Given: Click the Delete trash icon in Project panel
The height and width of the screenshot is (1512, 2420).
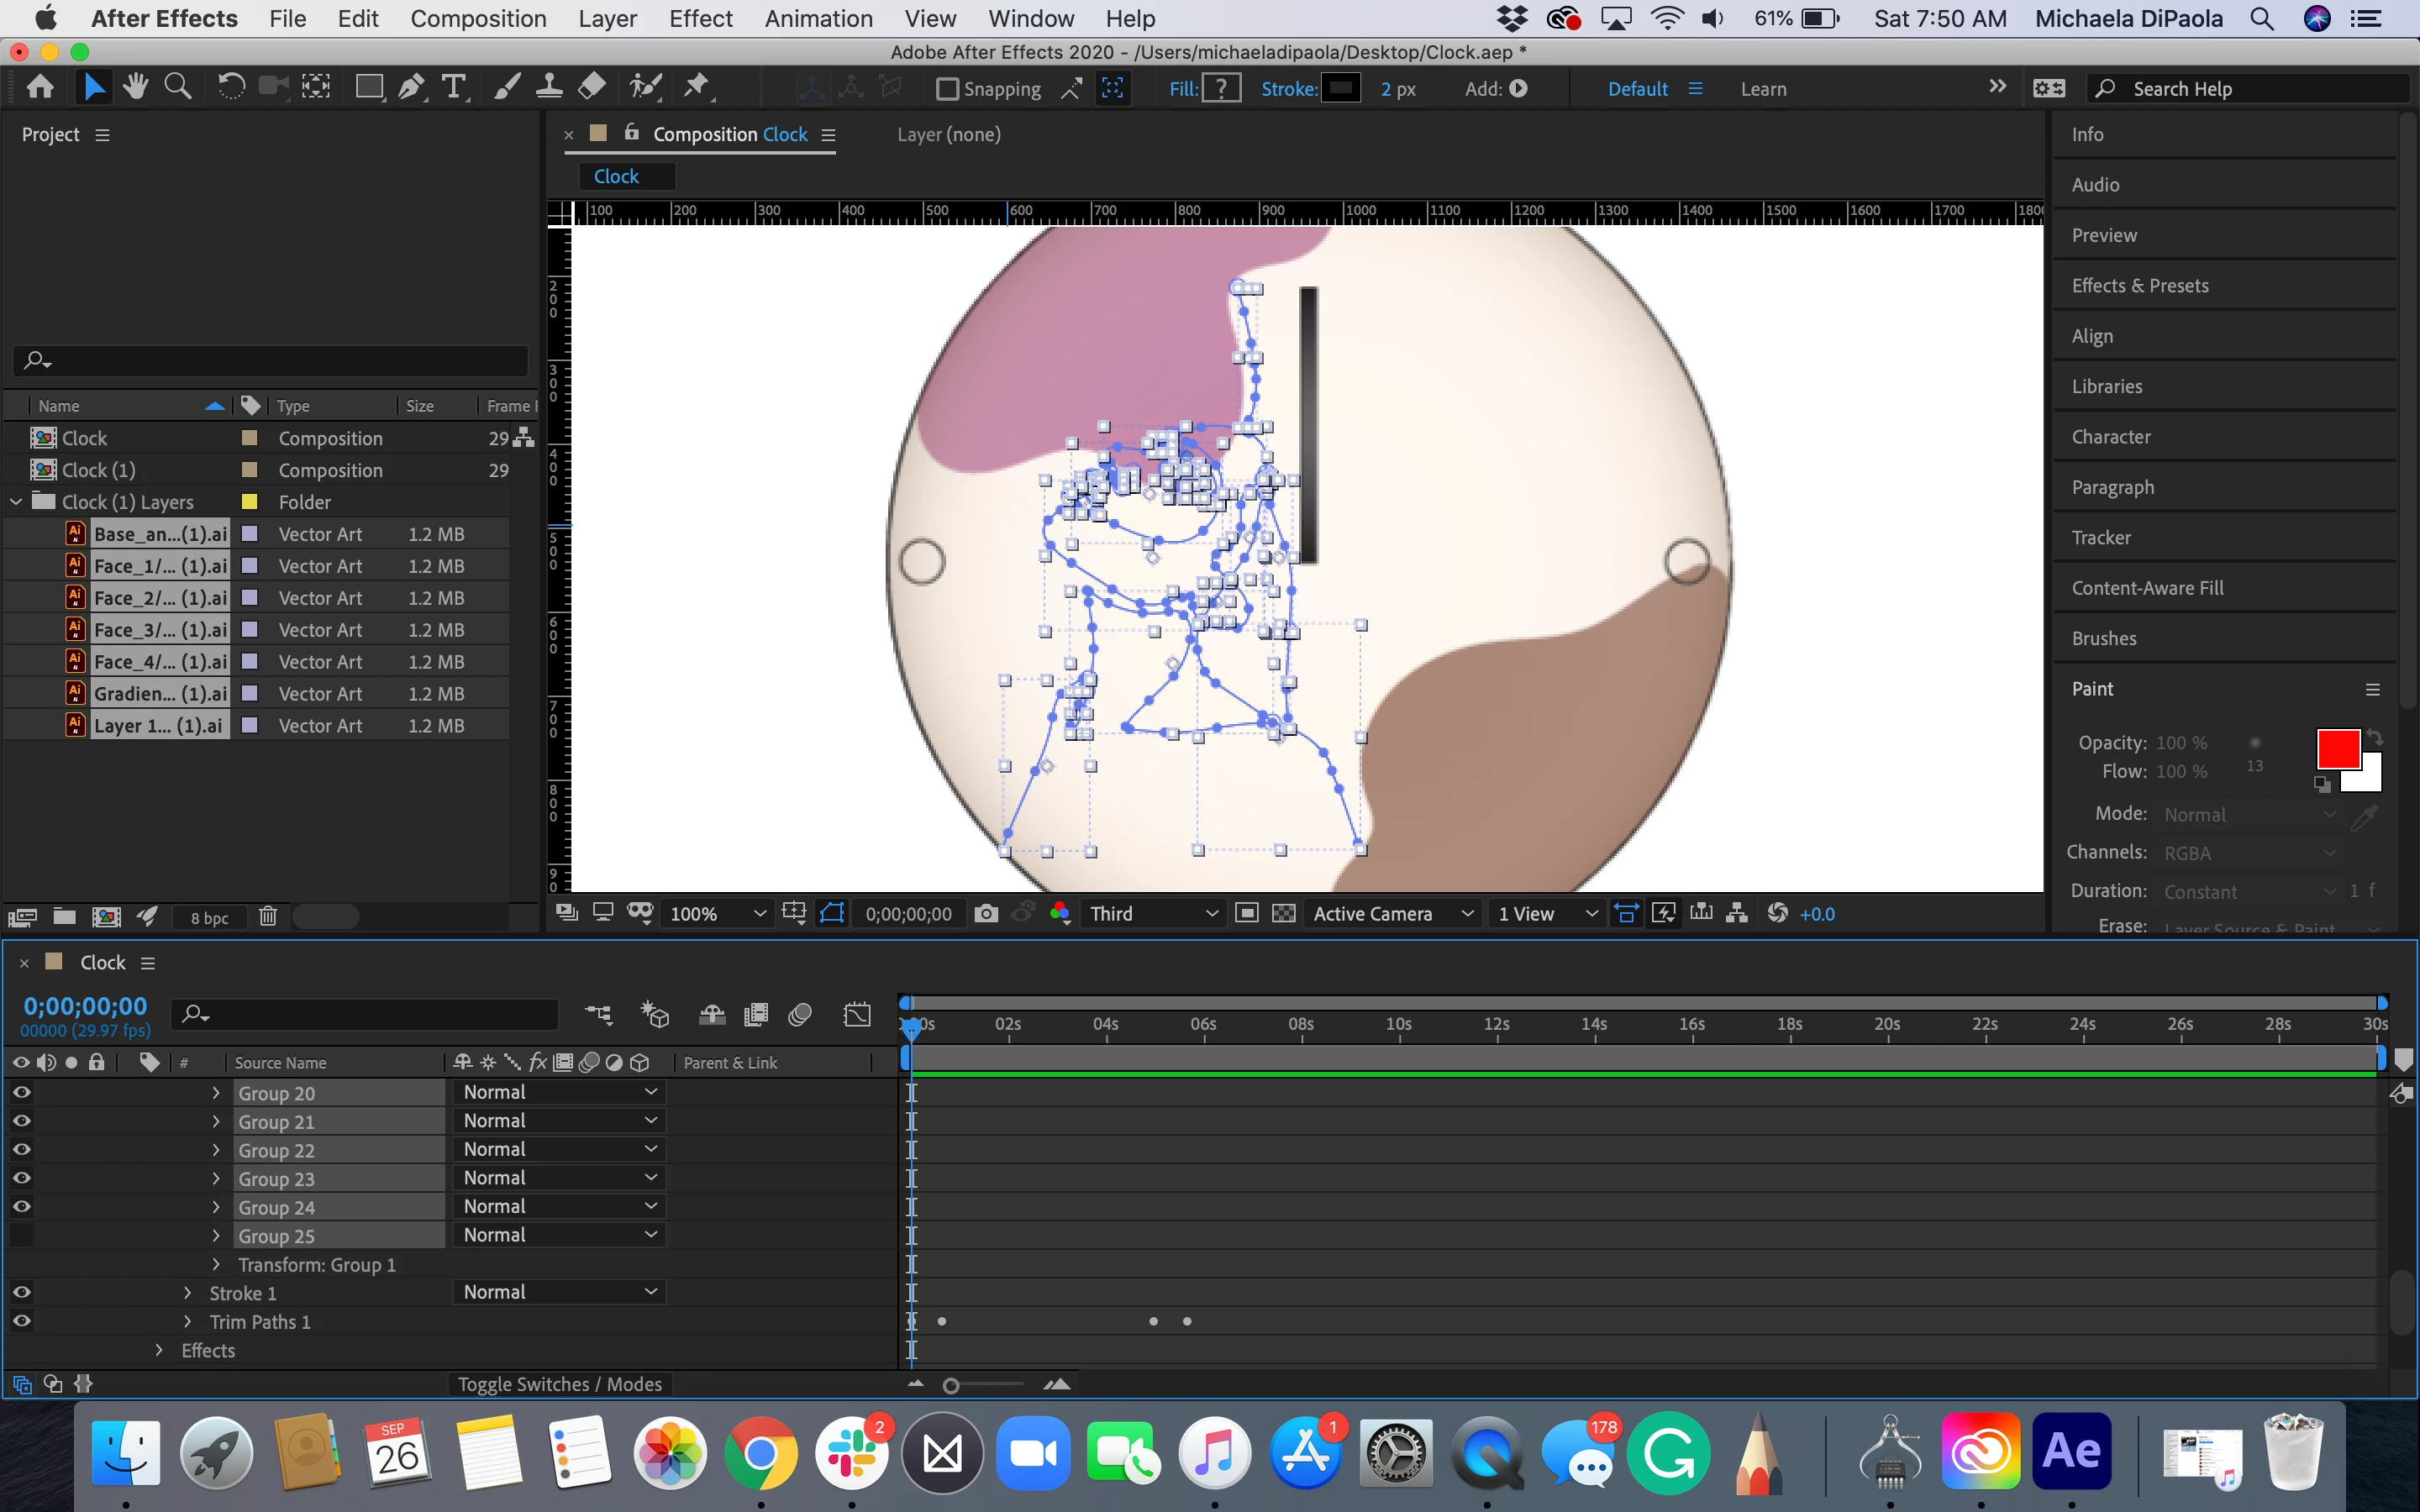Looking at the screenshot, I should (267, 916).
